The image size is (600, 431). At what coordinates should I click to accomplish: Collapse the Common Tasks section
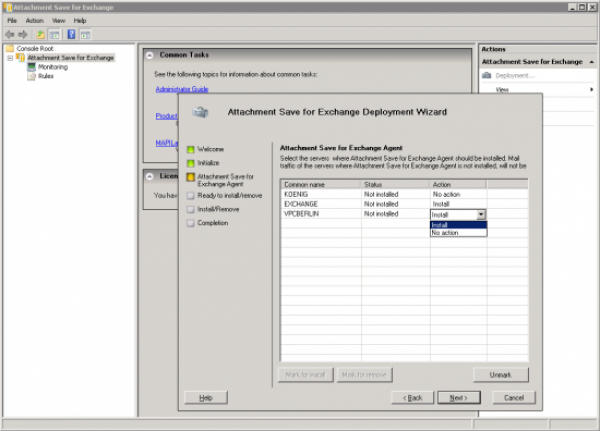(x=149, y=54)
